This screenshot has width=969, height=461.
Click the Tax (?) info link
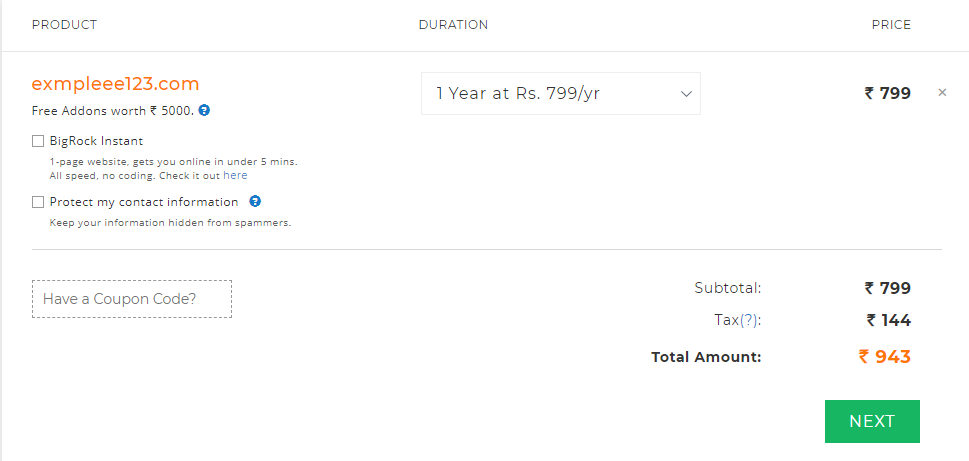pos(750,321)
